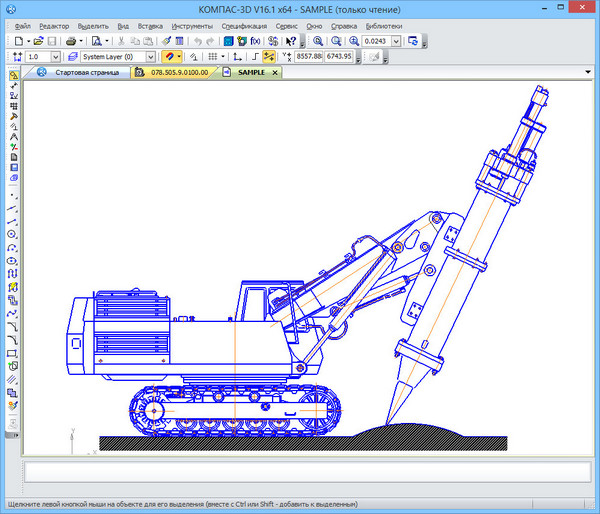Close the SAMPLE document tab
The width and height of the screenshot is (600, 514).
(275, 73)
